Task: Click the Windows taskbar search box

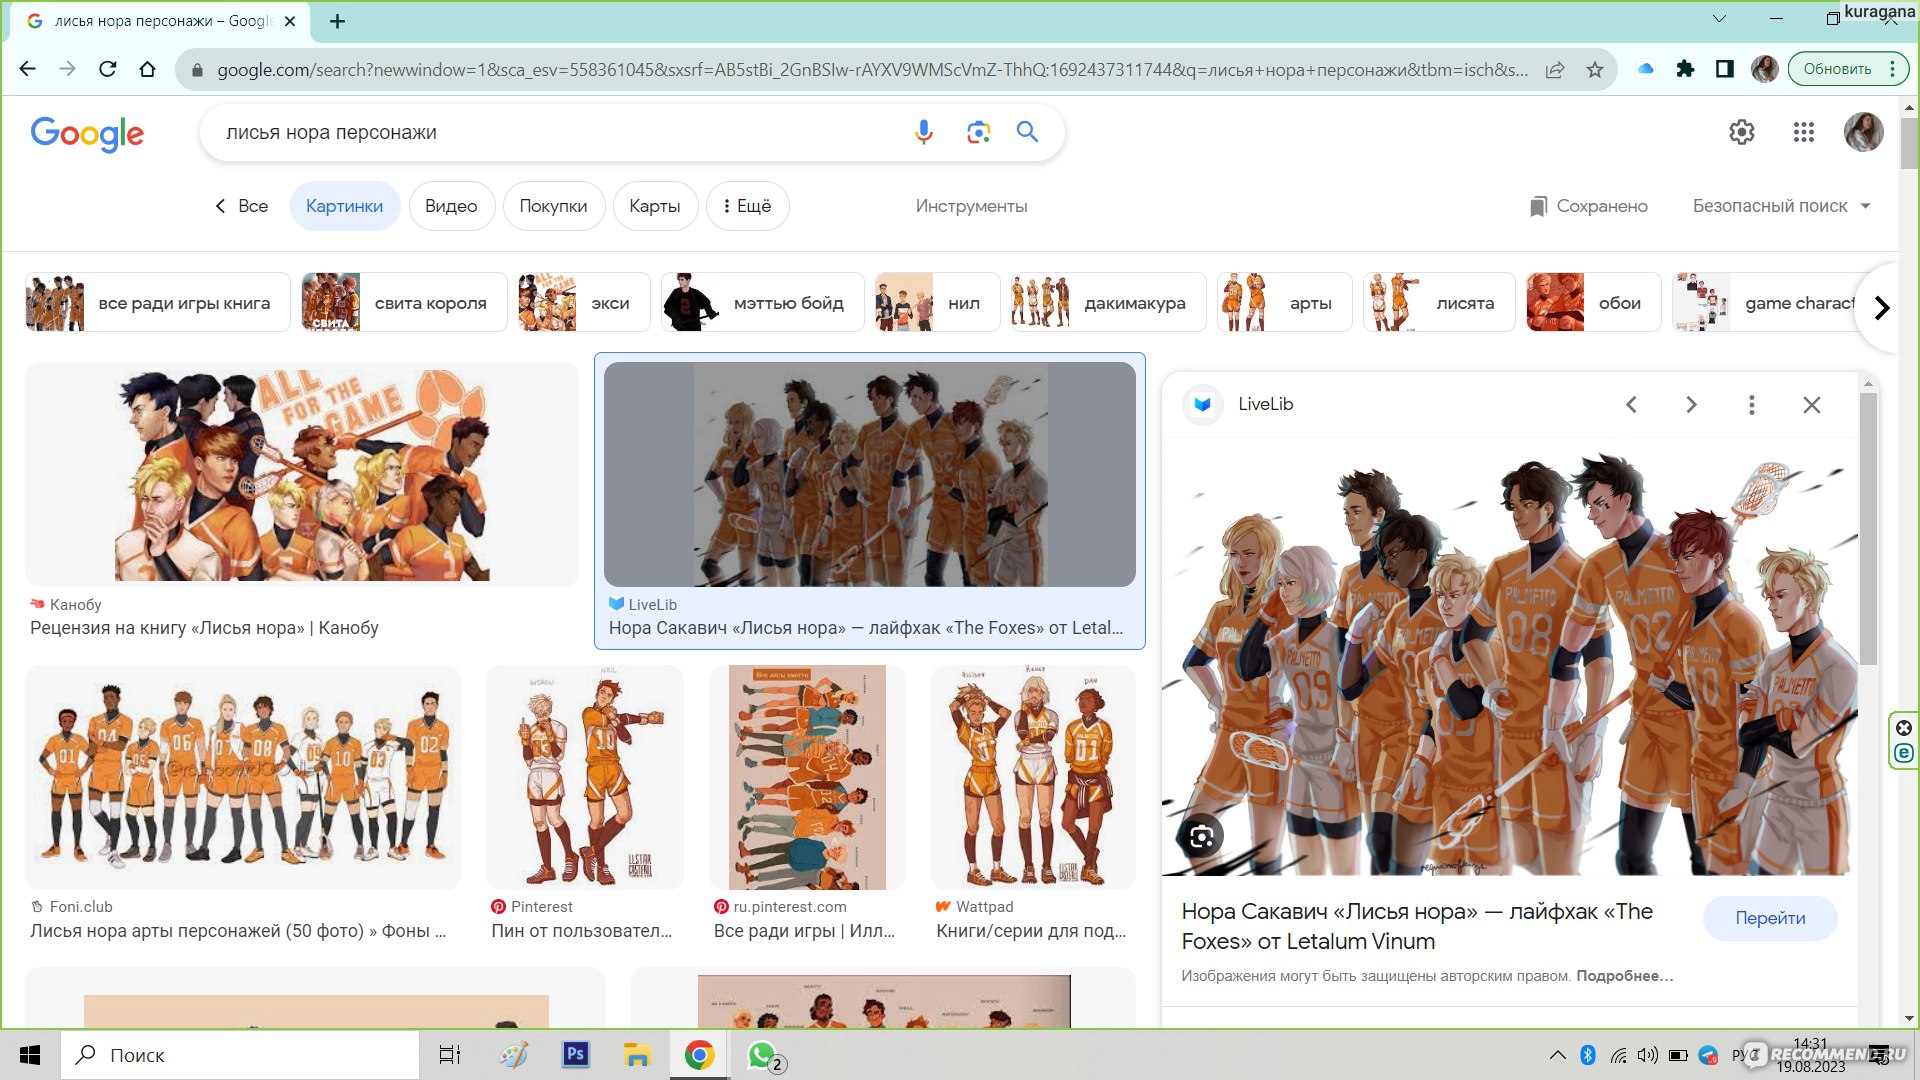Action: (240, 1055)
